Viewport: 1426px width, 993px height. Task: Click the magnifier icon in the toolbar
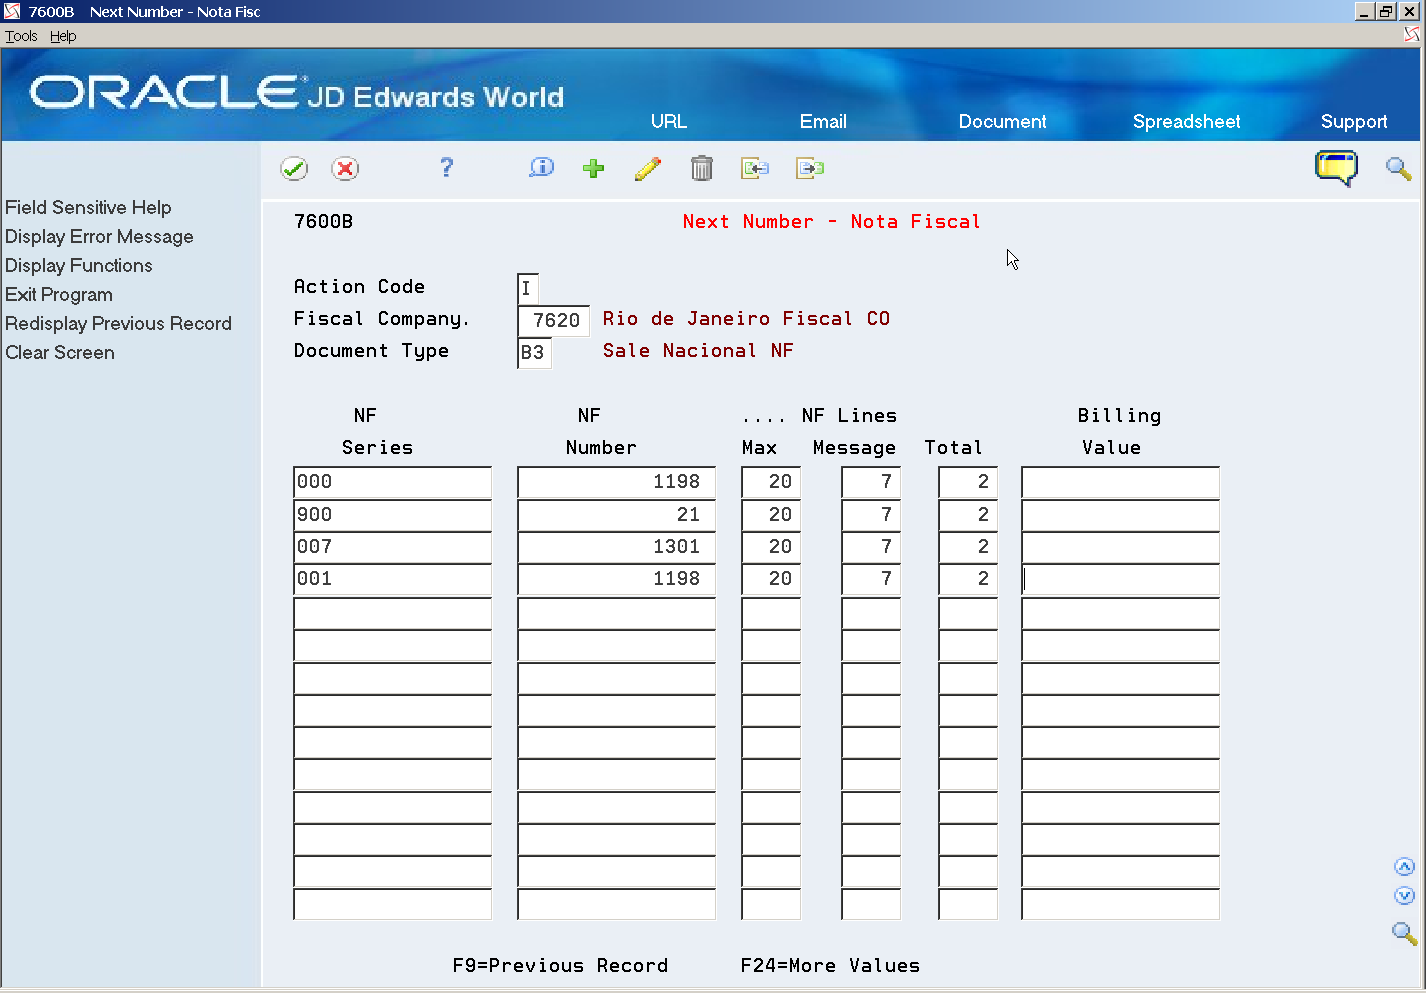coord(1398,168)
